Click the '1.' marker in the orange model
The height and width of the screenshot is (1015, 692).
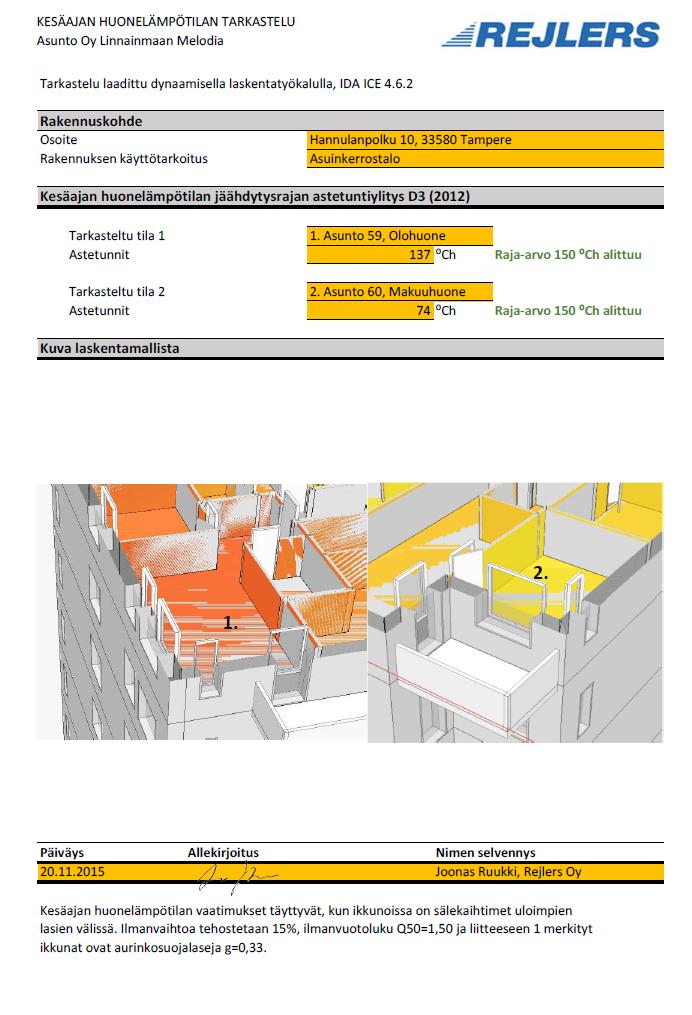[230, 623]
